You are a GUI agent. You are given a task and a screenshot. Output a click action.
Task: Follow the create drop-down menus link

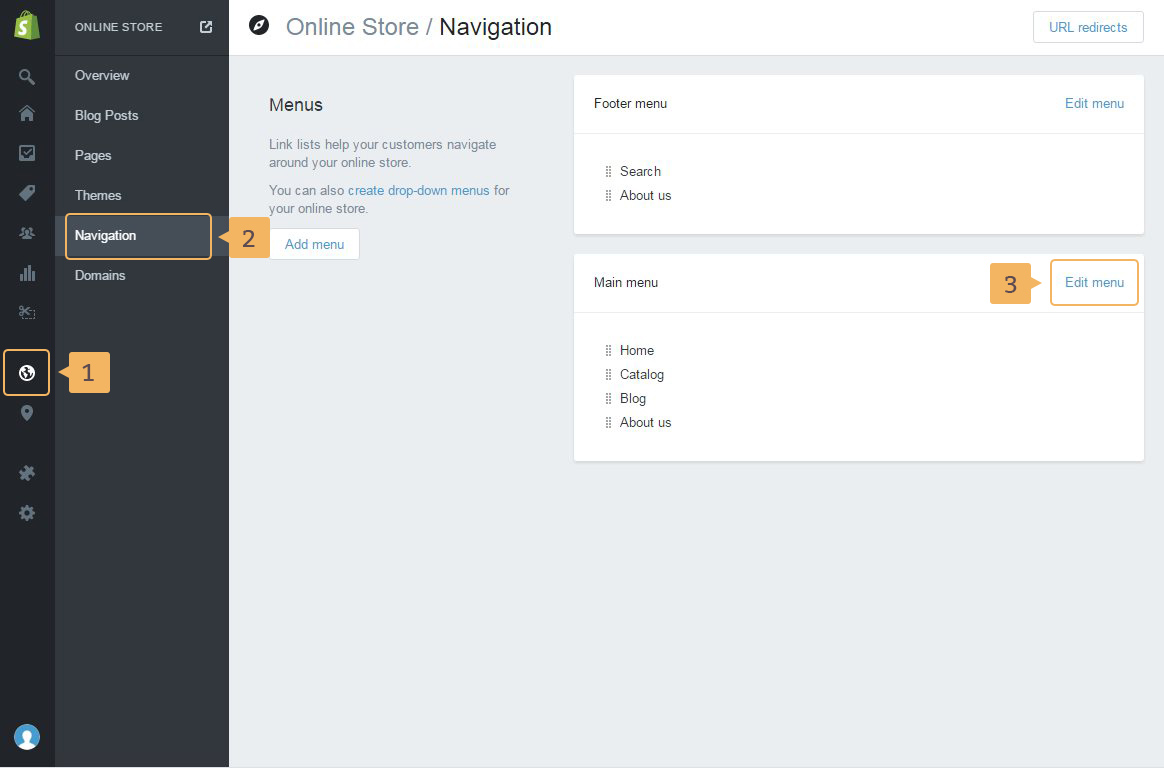(x=418, y=190)
